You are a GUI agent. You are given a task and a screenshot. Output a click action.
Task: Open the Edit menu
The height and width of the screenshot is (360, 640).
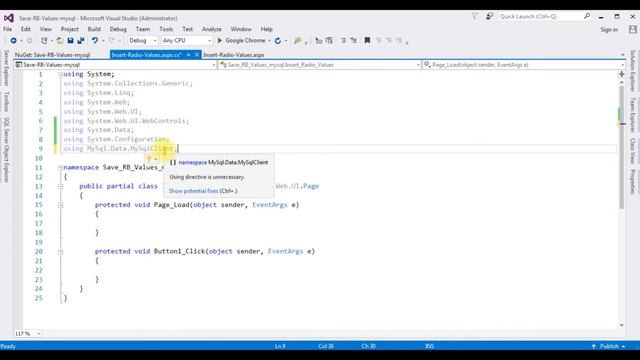[26, 29]
